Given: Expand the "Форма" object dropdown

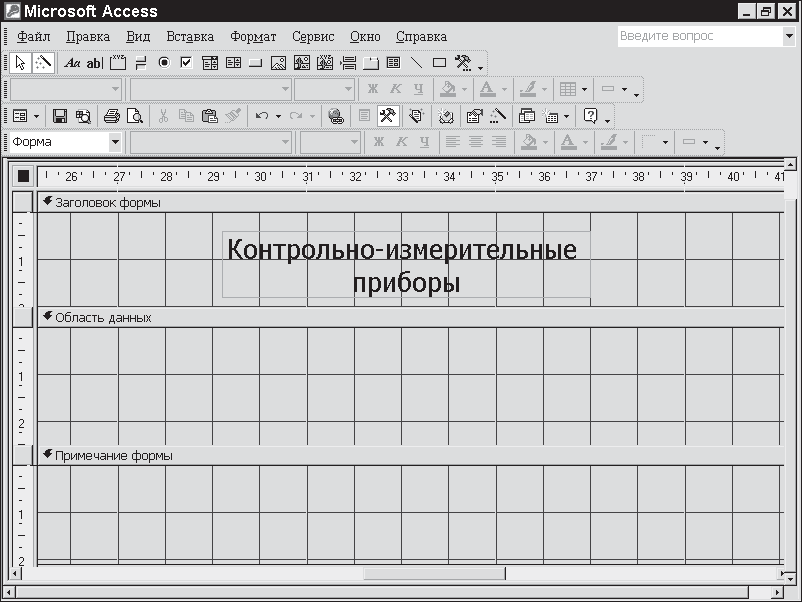Looking at the screenshot, I should point(114,143).
